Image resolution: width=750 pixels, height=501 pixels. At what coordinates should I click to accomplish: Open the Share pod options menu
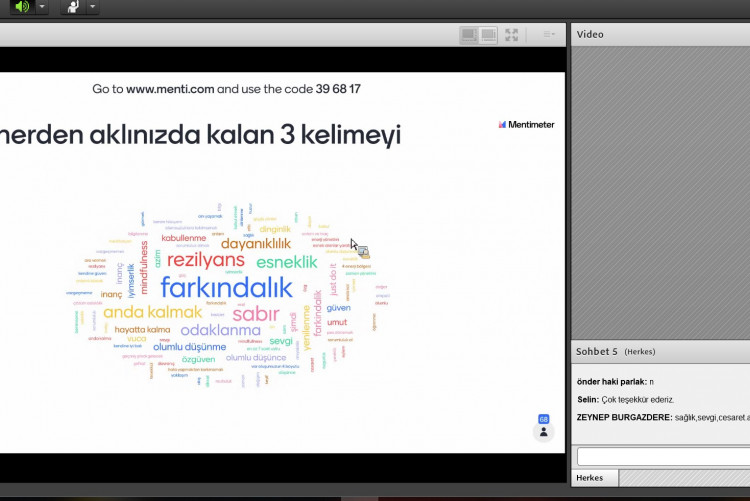click(x=548, y=34)
